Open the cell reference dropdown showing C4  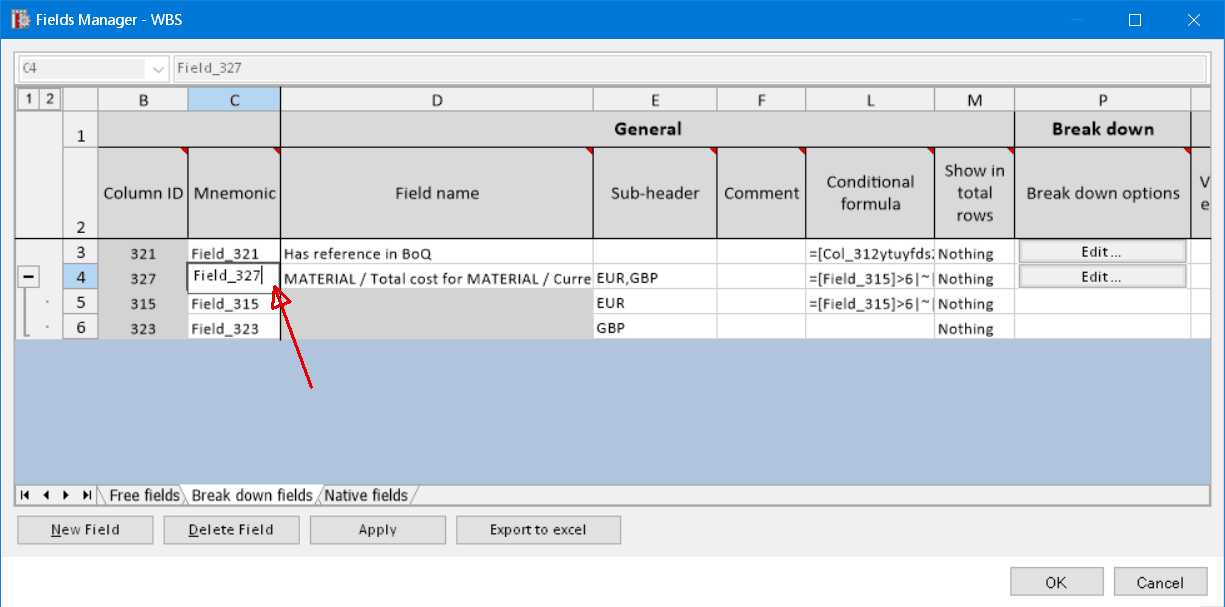pos(158,69)
